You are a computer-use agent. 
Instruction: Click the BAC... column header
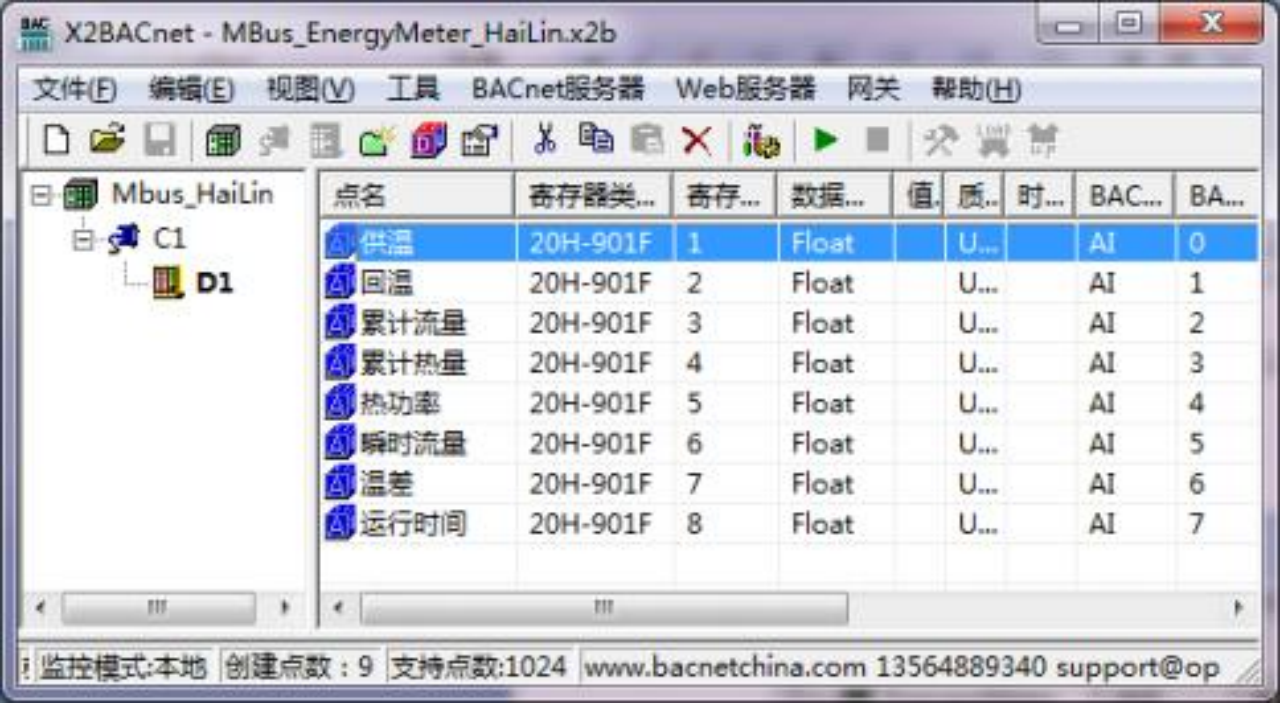click(x=1126, y=196)
